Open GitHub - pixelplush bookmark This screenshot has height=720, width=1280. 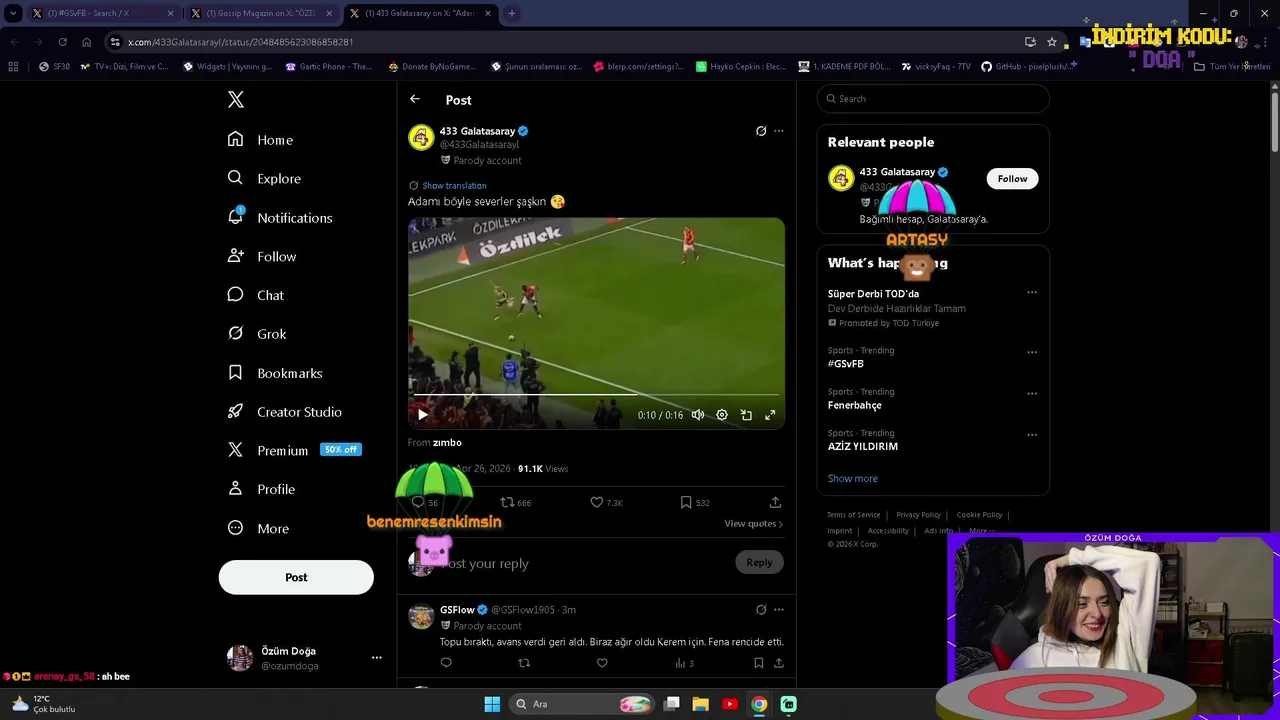(x=1027, y=67)
